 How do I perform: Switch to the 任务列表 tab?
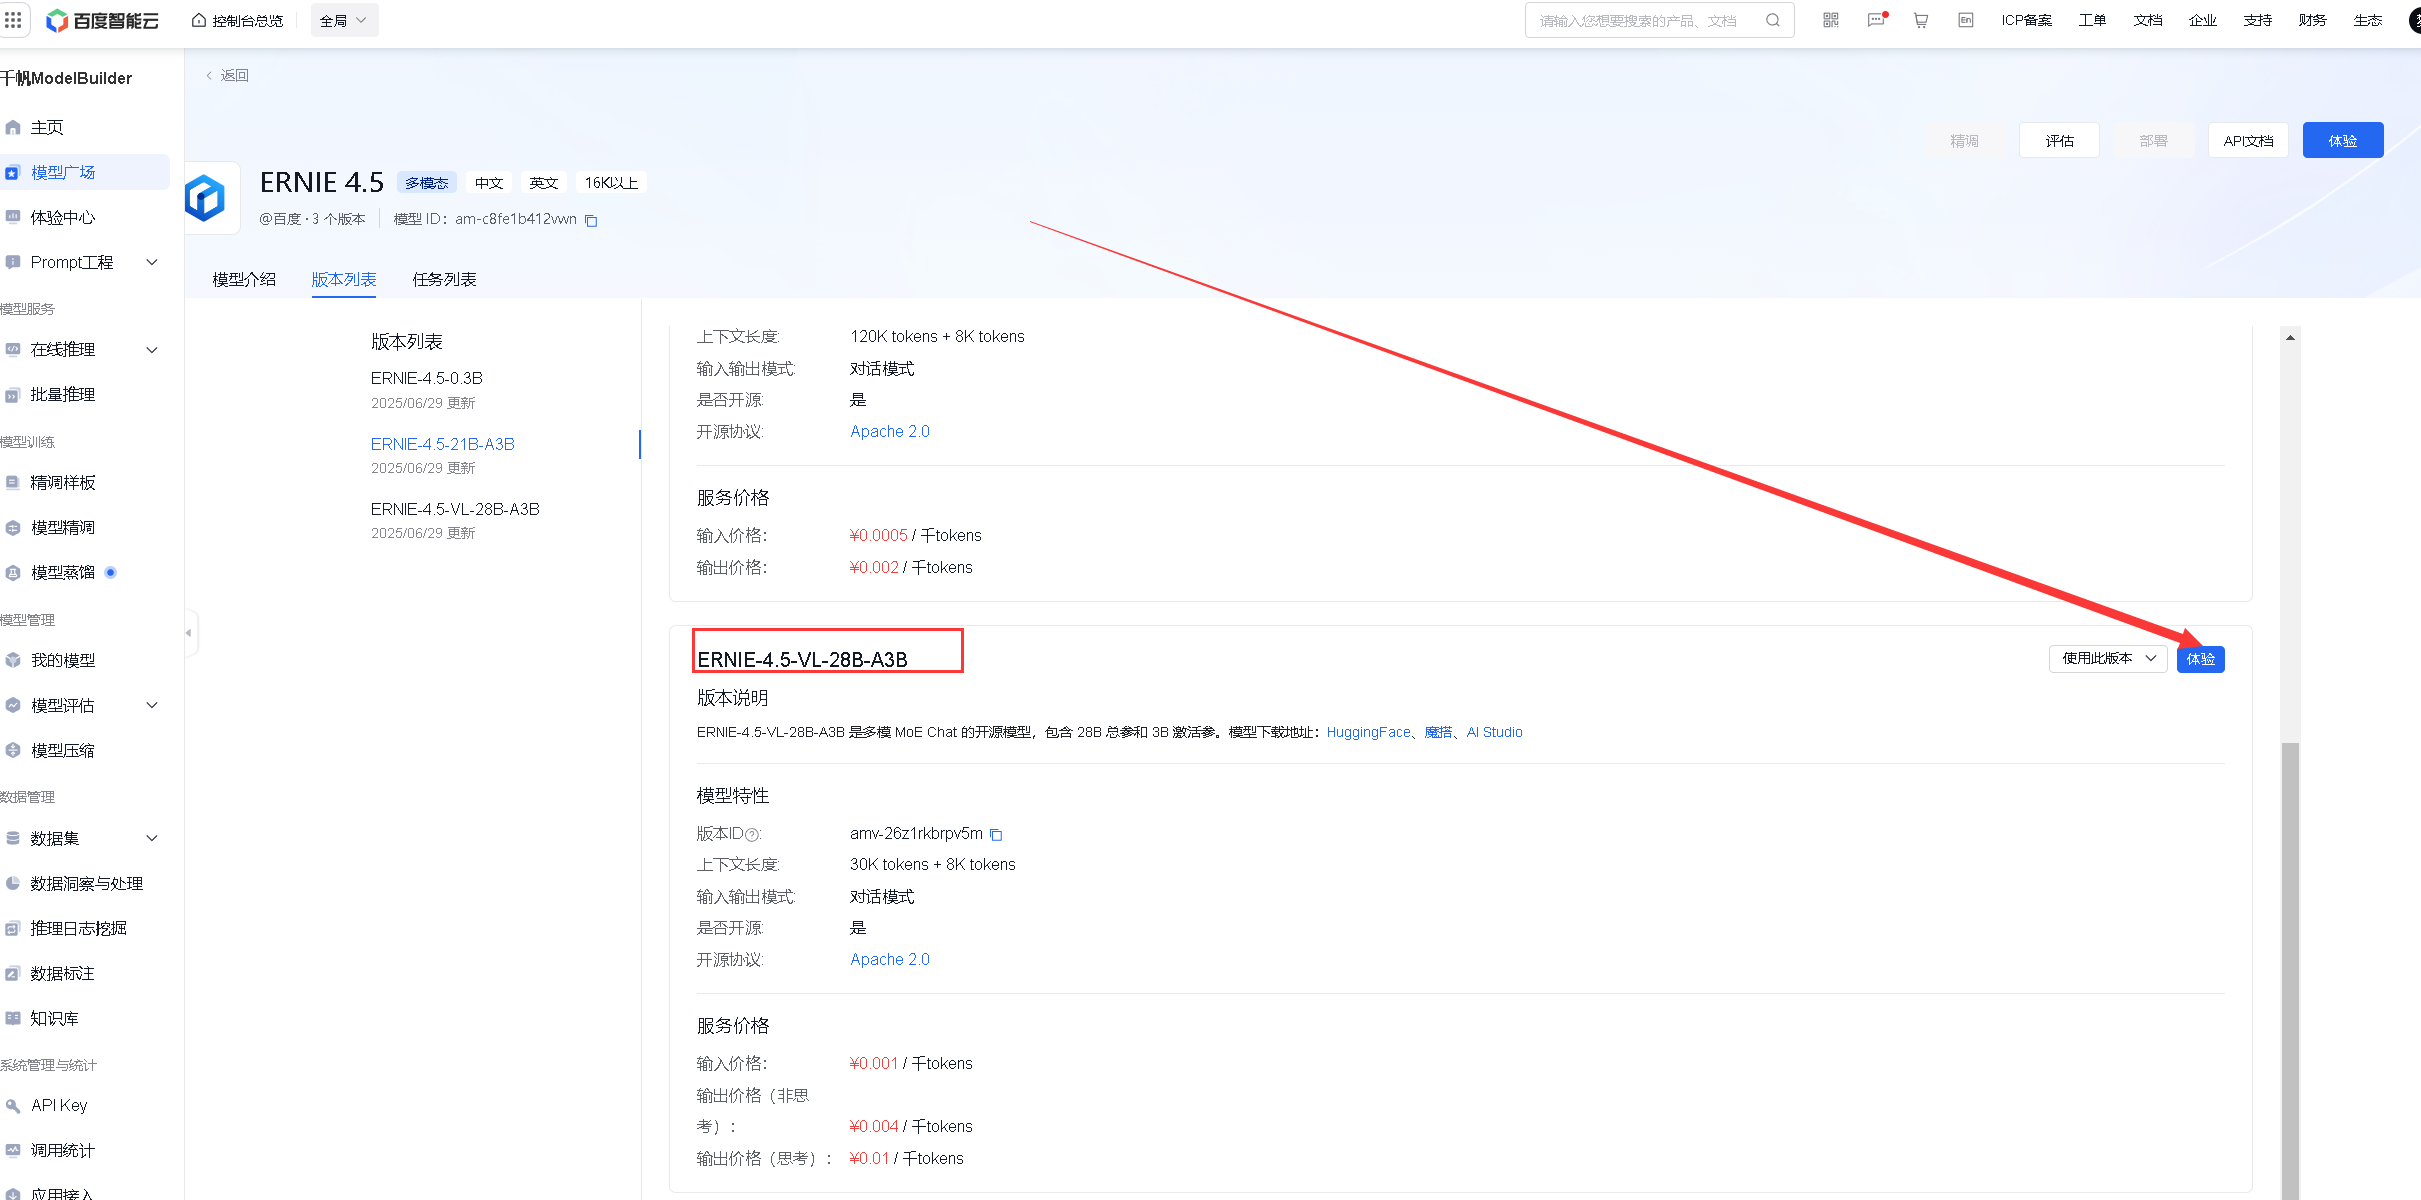point(444,279)
